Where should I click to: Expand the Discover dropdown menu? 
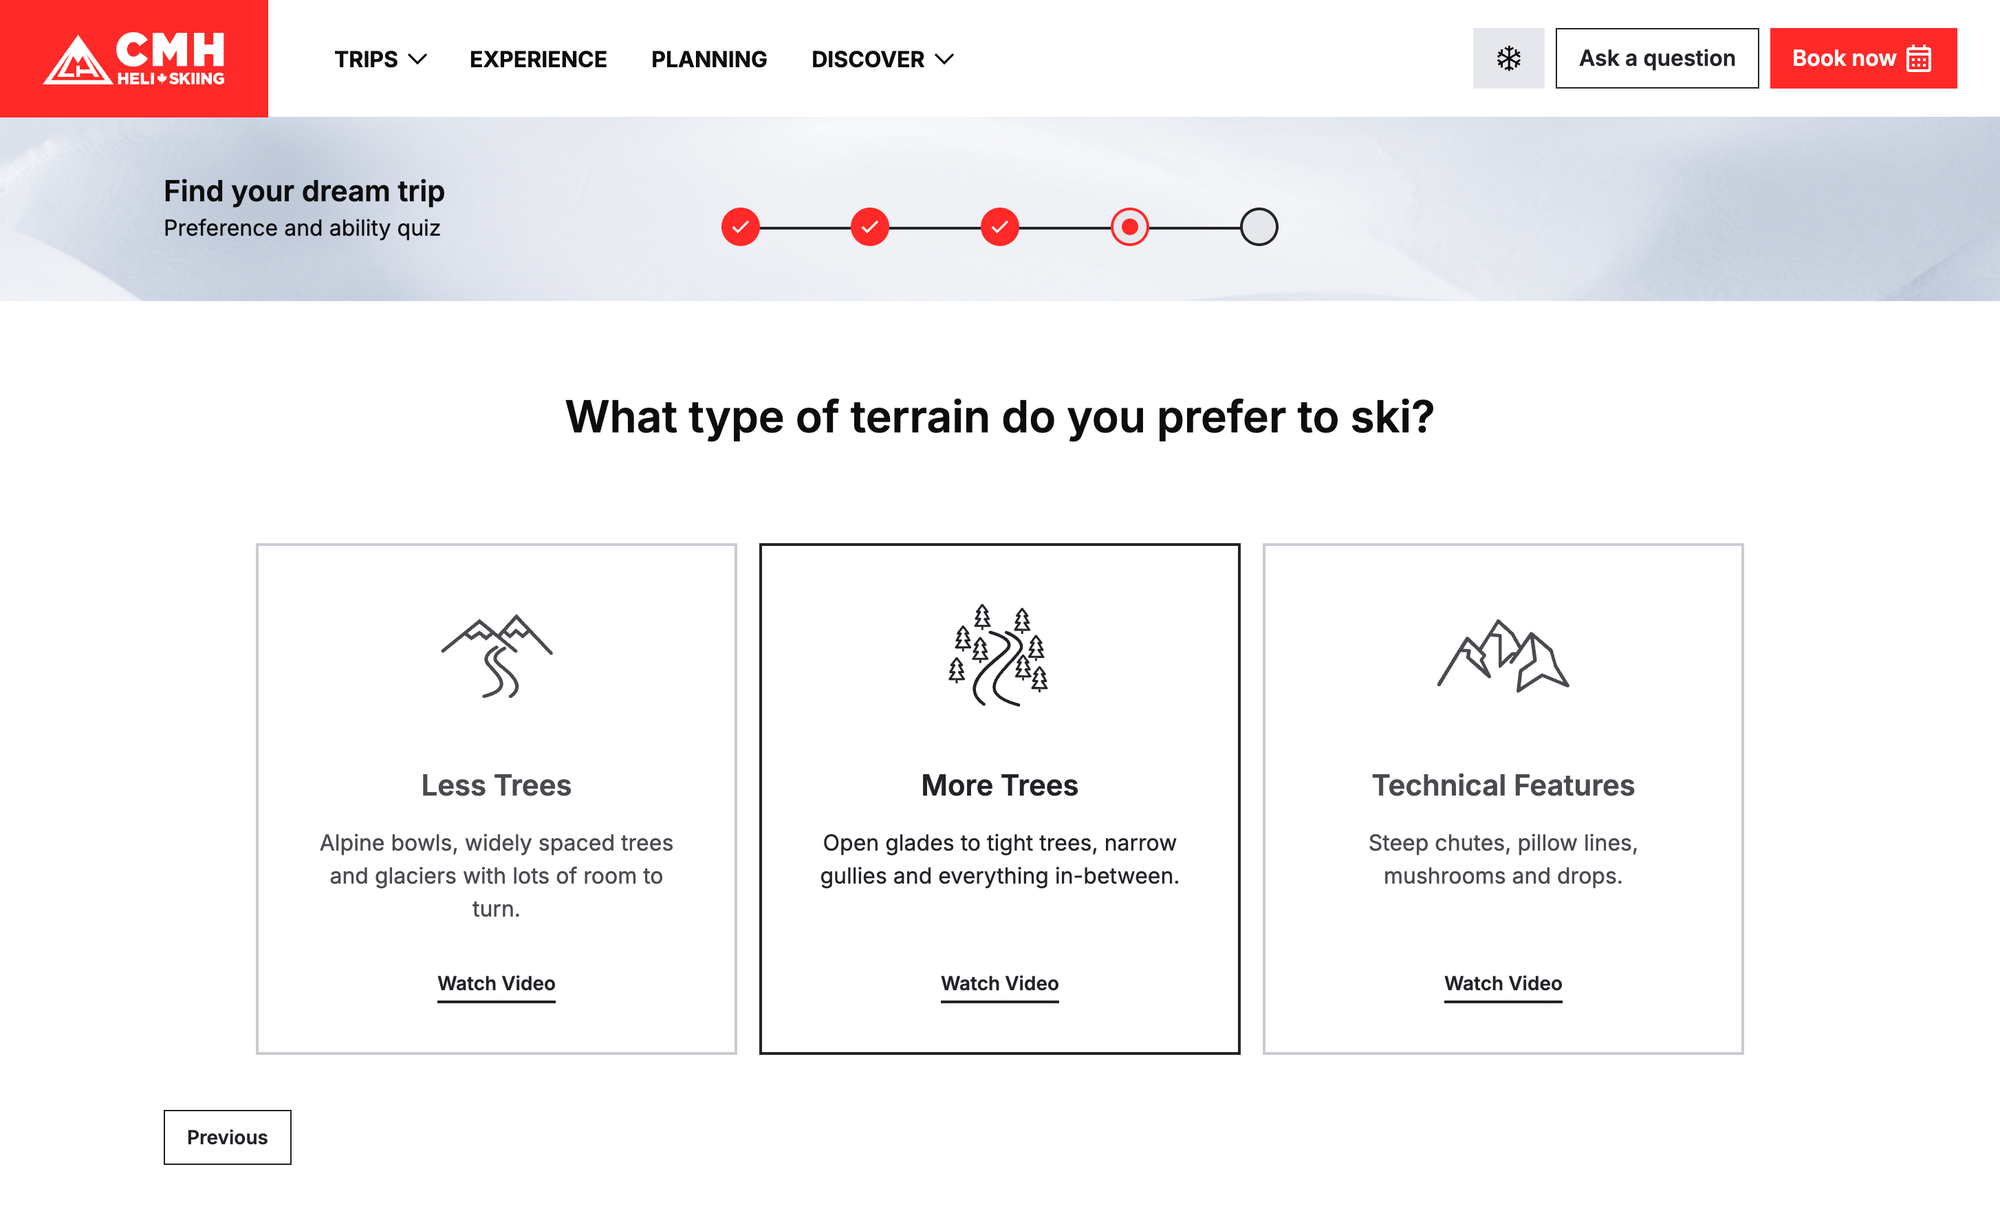[882, 59]
